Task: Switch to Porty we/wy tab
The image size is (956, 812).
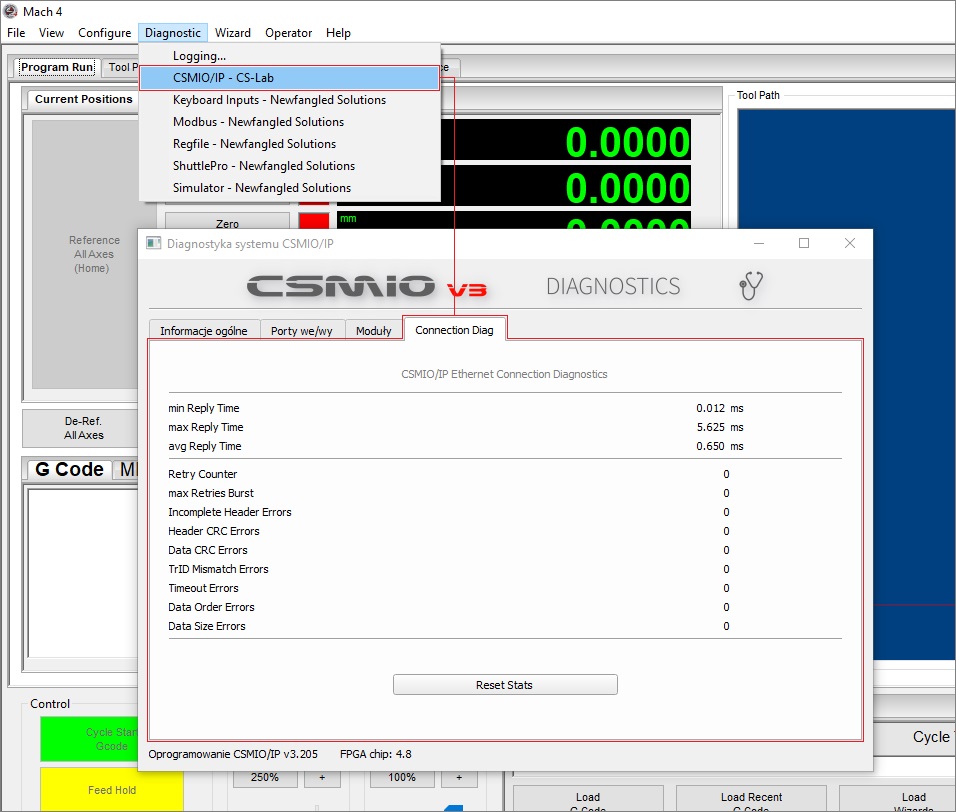Action: [302, 330]
